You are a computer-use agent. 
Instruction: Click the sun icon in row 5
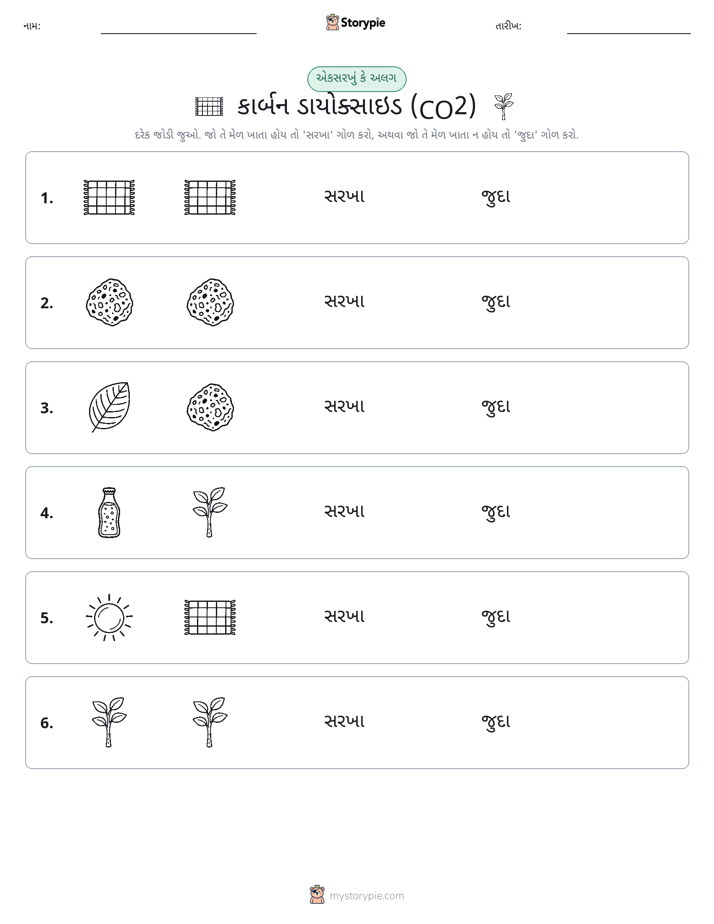(x=109, y=617)
